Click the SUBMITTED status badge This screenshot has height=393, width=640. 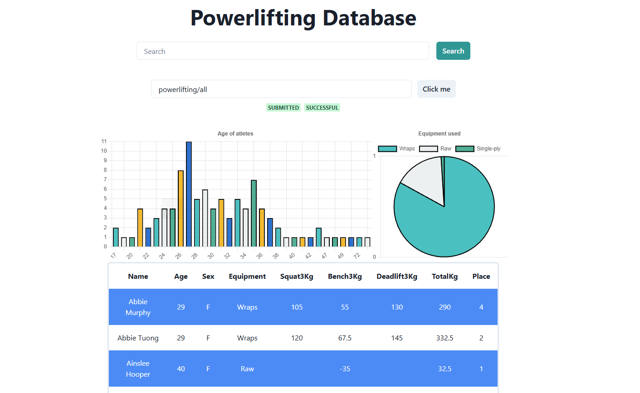point(283,108)
